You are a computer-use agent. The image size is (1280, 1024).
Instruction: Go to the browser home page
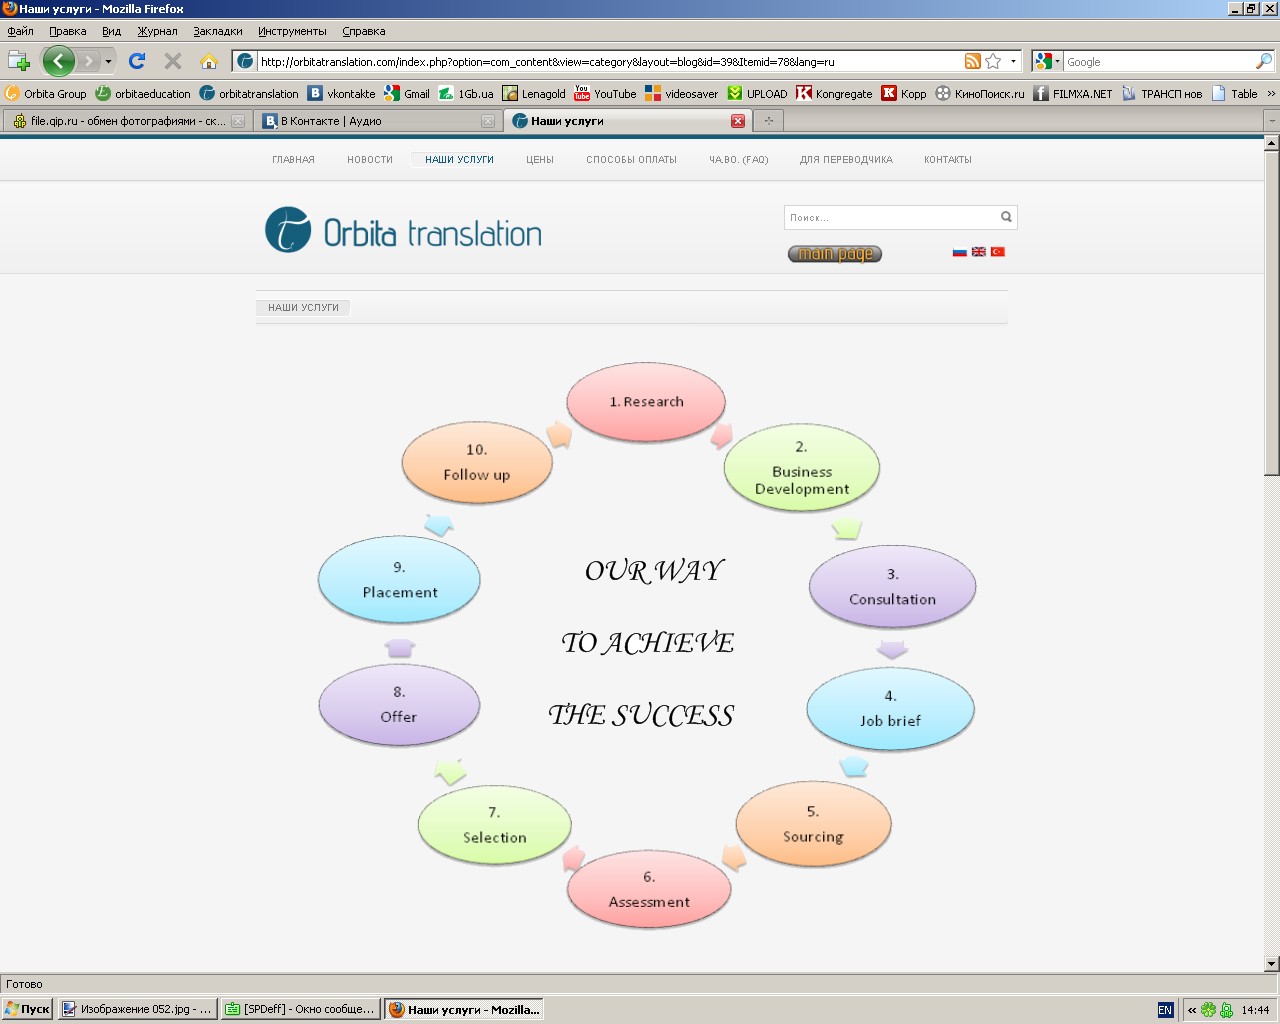208,61
